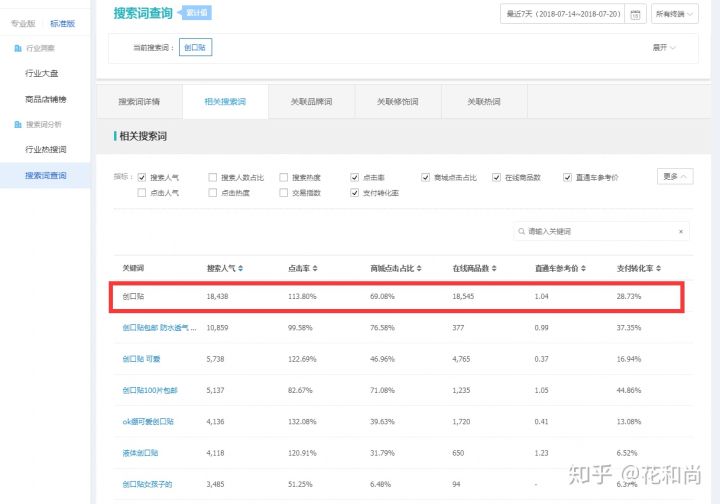Expand the 展开 panel toggle
Image resolution: width=720 pixels, height=504 pixels.
pyautogui.click(x=664, y=47)
